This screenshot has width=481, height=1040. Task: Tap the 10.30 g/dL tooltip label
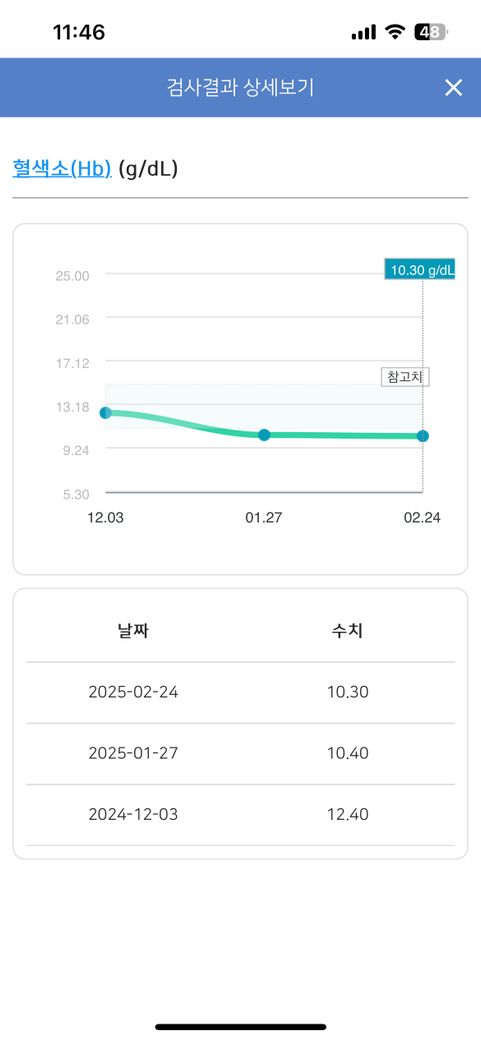pos(419,269)
